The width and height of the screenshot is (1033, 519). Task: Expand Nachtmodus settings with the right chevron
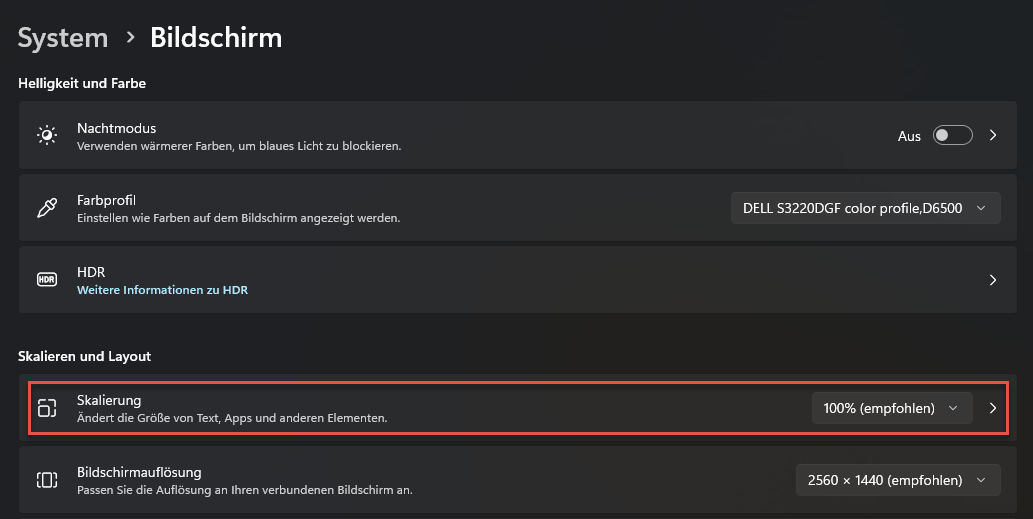pos(993,136)
